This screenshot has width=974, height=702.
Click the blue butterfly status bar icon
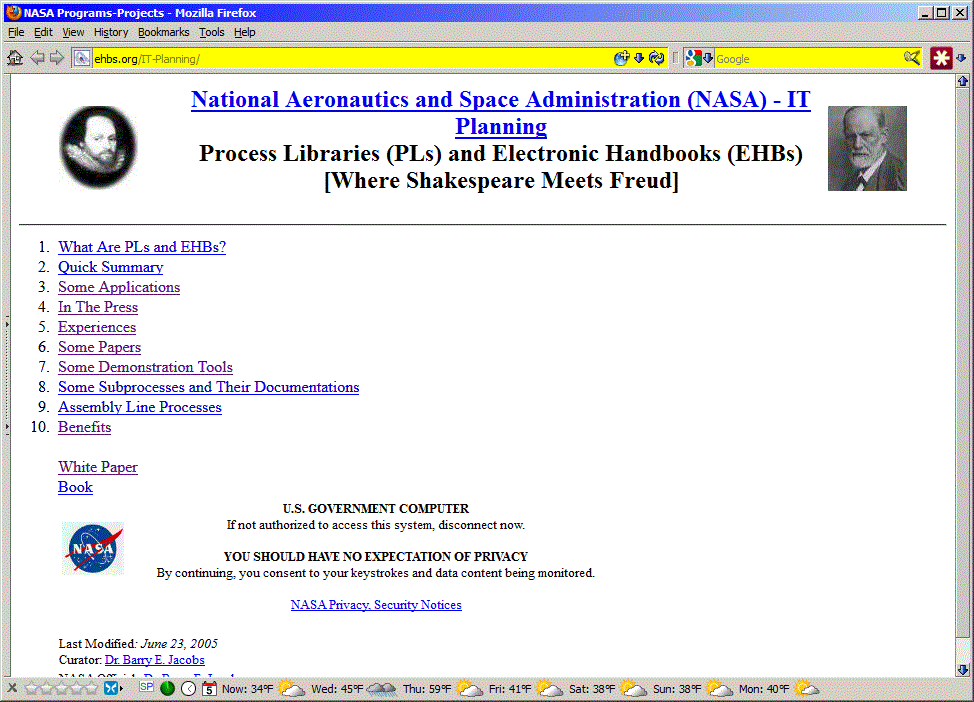click(x=111, y=688)
